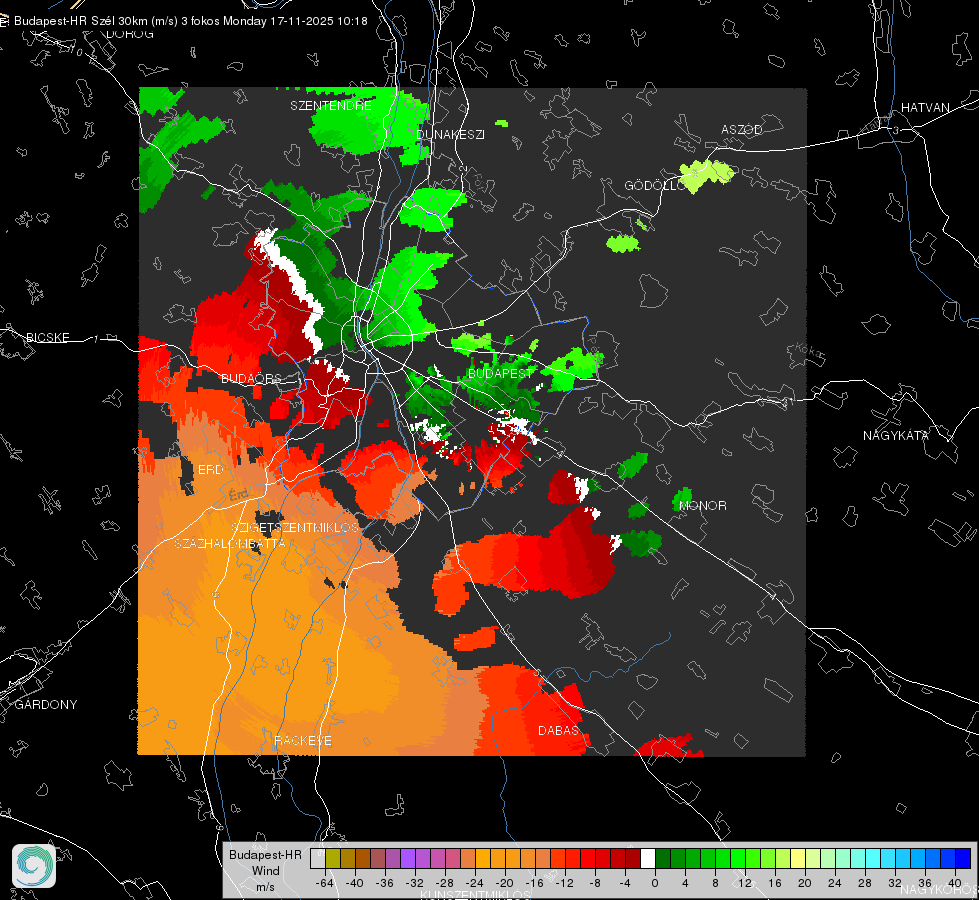The height and width of the screenshot is (900, 979).
Task: Click the deep blue legend swatch above 40
Action: tap(963, 859)
